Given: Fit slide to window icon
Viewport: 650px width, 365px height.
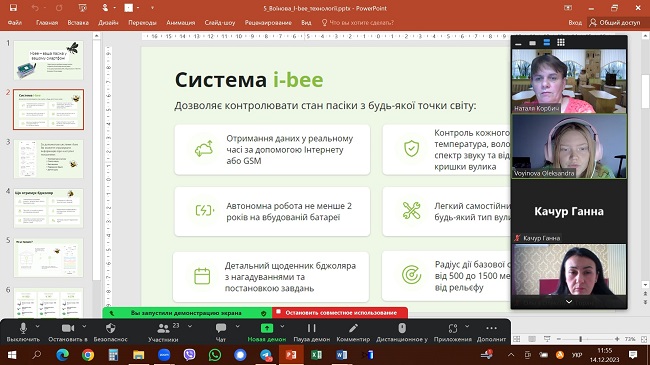Looking at the screenshot, I should pos(644,339).
